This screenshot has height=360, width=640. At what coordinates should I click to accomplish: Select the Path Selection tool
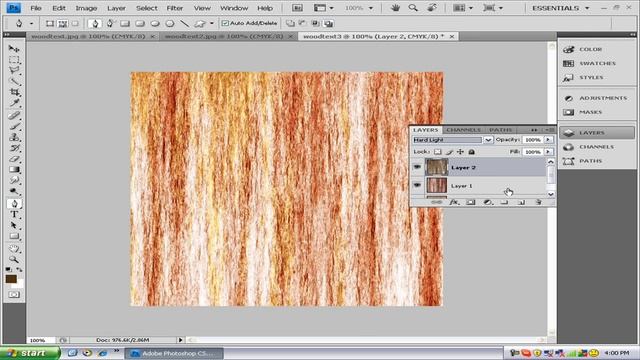[14, 225]
